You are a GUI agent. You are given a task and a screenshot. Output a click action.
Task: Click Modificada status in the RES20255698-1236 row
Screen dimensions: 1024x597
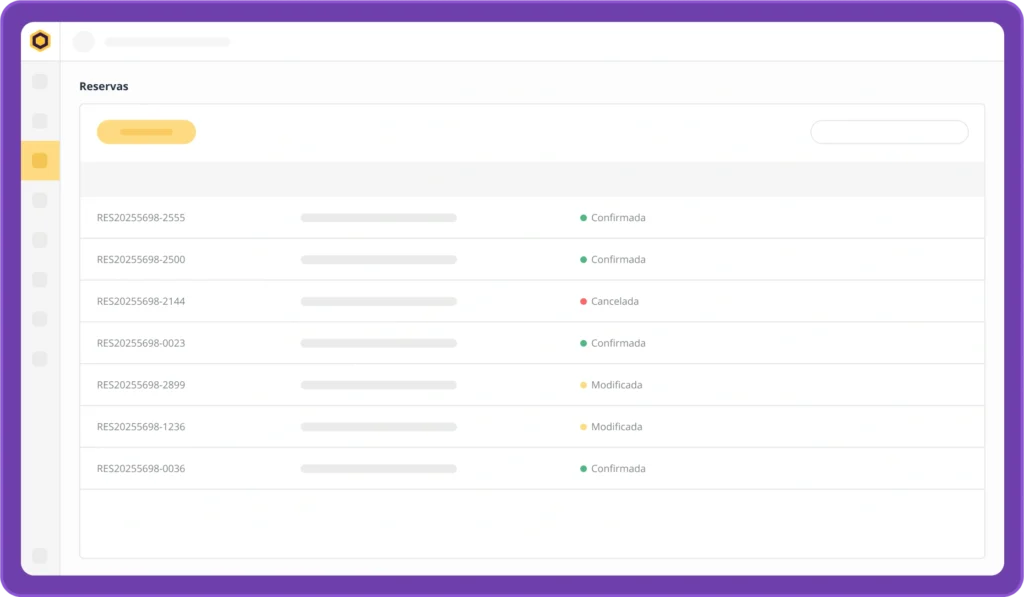[x=616, y=427]
